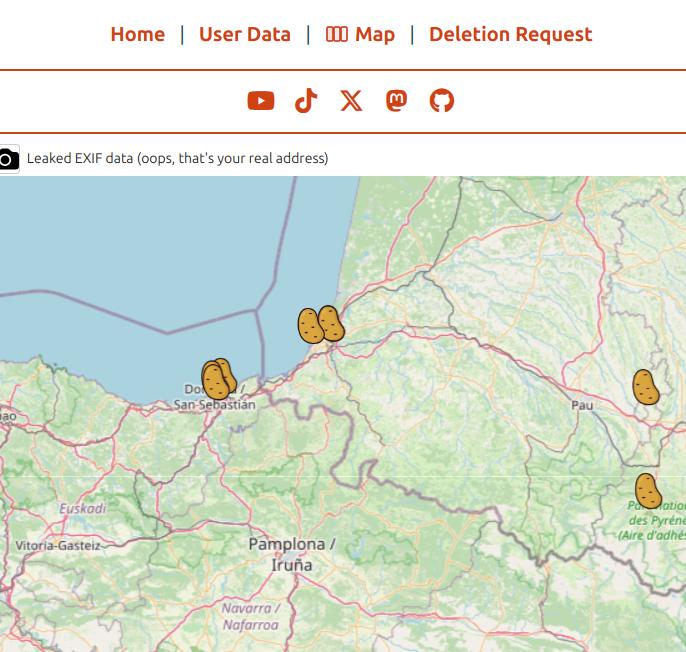The image size is (686, 652).
Task: Visit the GitHub icon link
Action: pyautogui.click(x=441, y=101)
